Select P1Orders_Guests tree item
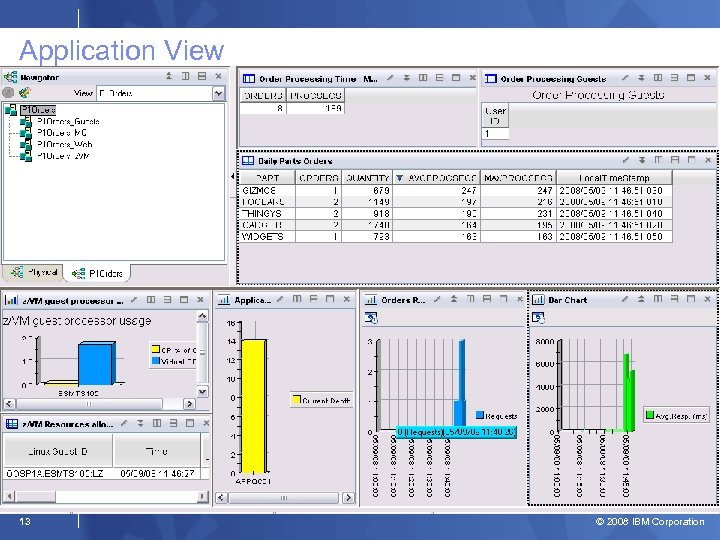This screenshot has height=540, width=720. (x=68, y=121)
